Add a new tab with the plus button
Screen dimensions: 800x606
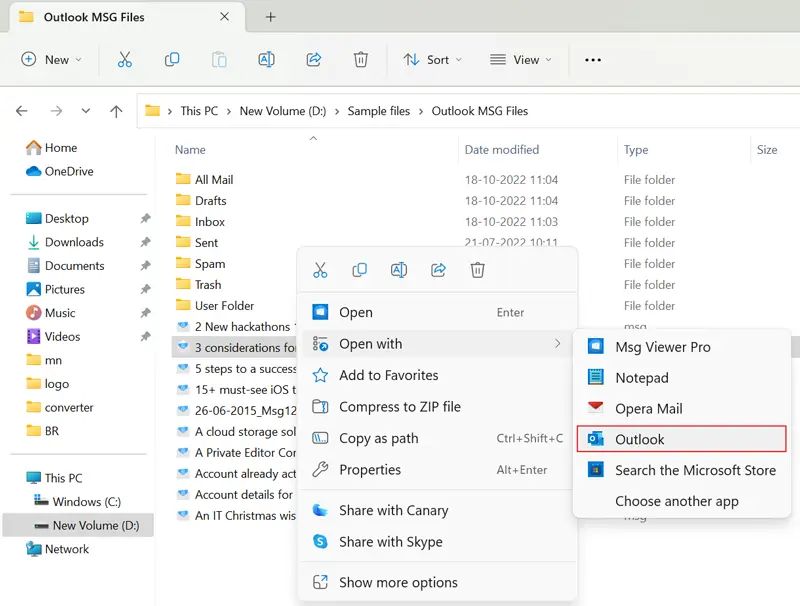(x=270, y=17)
